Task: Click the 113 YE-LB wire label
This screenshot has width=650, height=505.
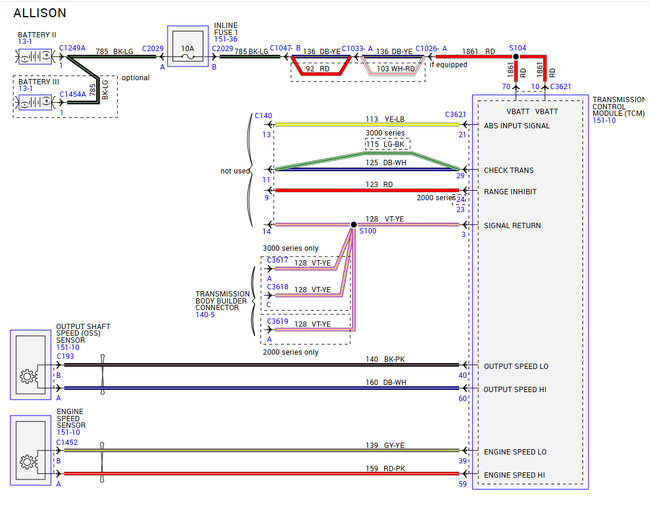Action: coord(385,119)
